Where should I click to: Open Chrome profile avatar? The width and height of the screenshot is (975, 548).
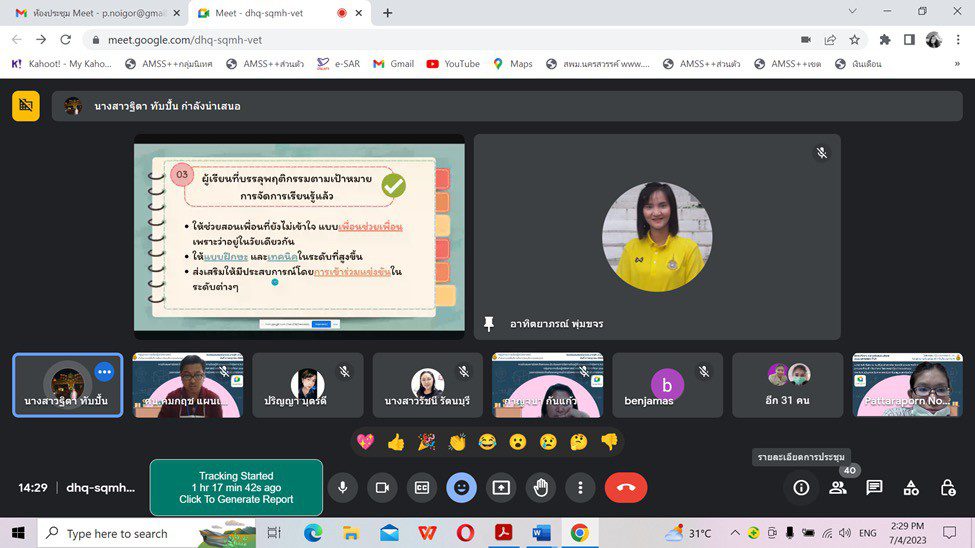933,40
